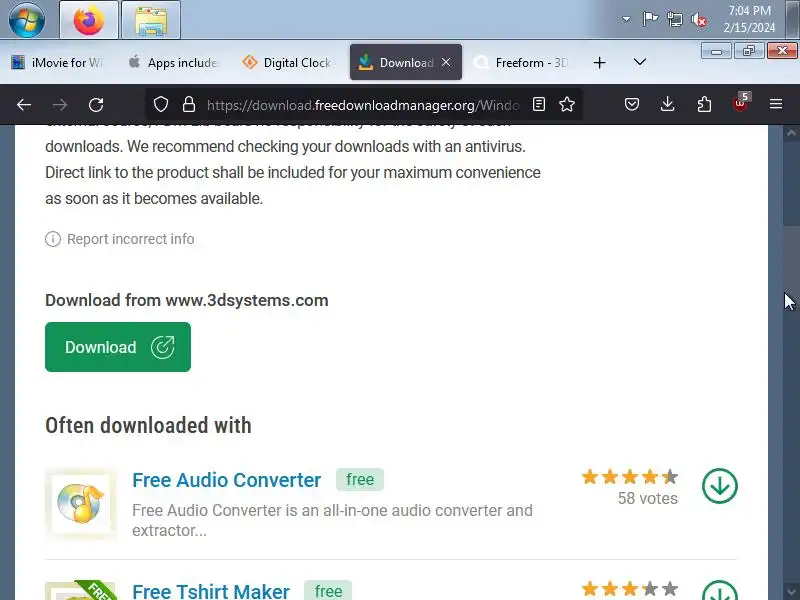800x600 pixels.
Task: Open the File Explorer taskbar icon
Action: click(x=151, y=20)
